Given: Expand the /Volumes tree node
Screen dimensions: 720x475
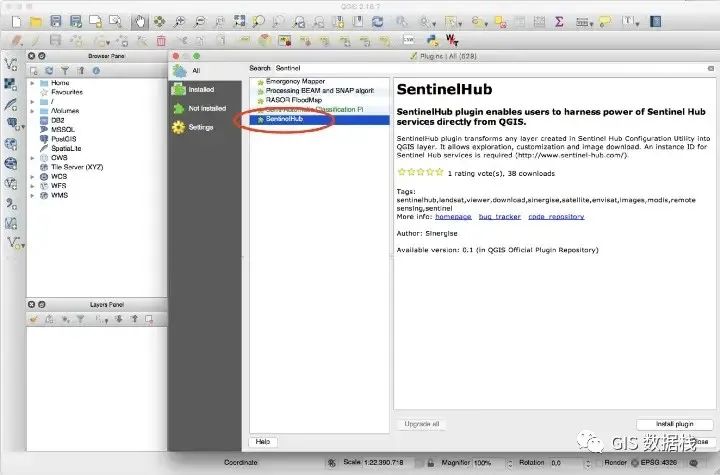Looking at the screenshot, I should pyautogui.click(x=32, y=111).
